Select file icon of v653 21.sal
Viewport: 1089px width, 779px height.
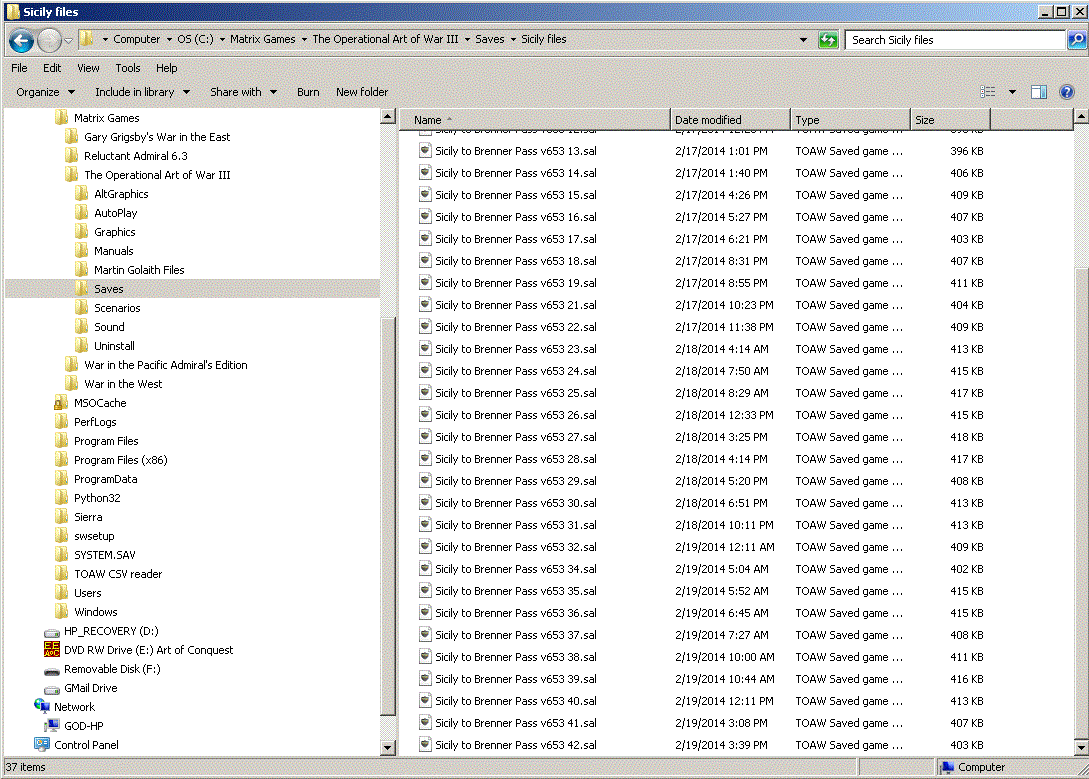tap(425, 305)
